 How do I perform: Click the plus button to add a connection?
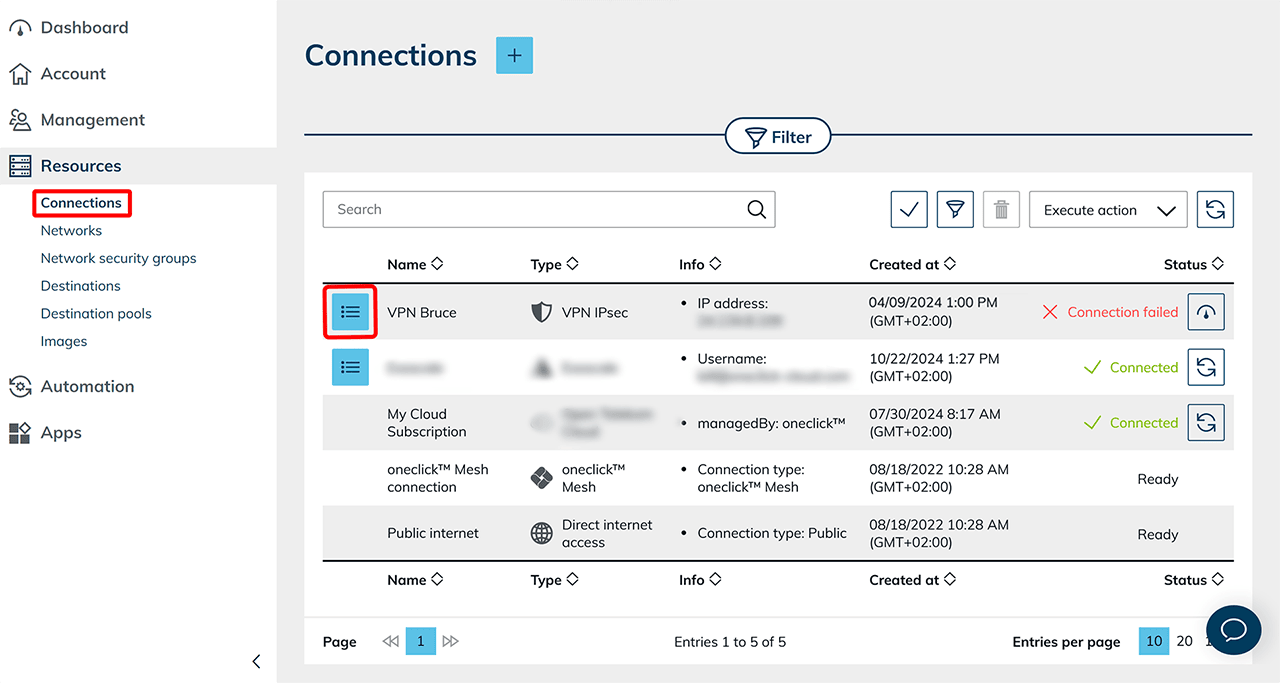coord(514,56)
